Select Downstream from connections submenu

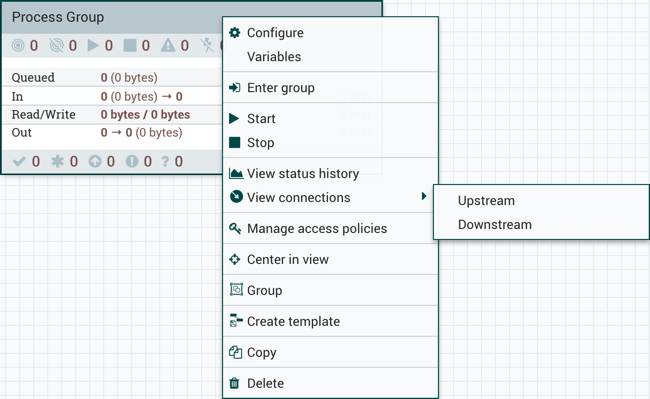pyautogui.click(x=495, y=225)
